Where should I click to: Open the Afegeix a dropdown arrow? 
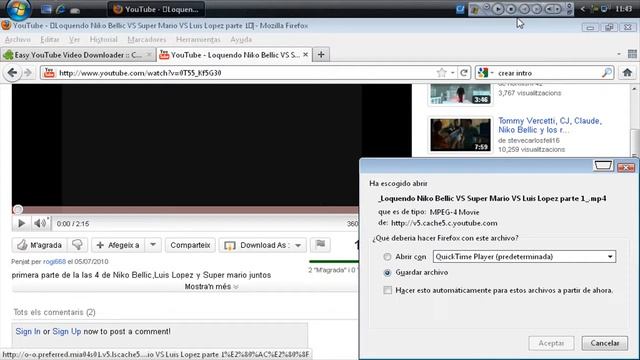tap(153, 245)
